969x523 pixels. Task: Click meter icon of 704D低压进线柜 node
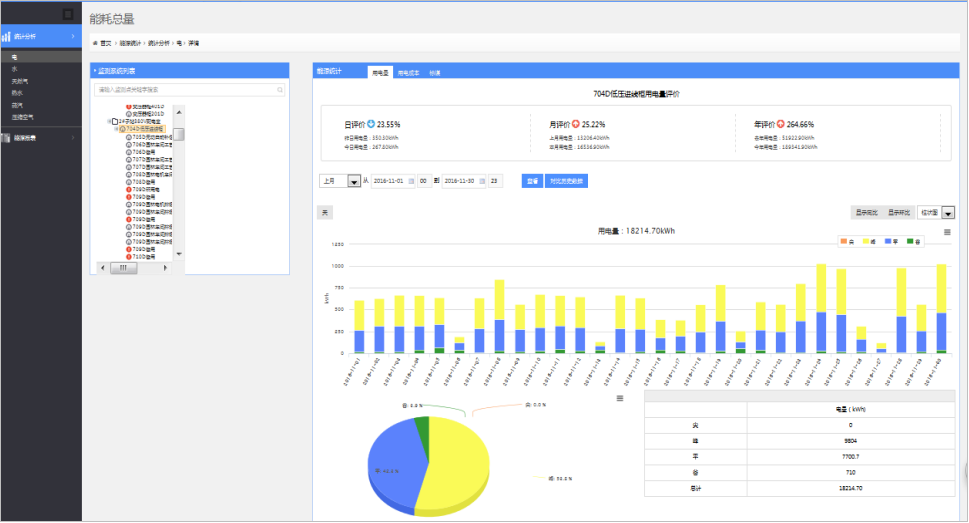click(x=122, y=129)
